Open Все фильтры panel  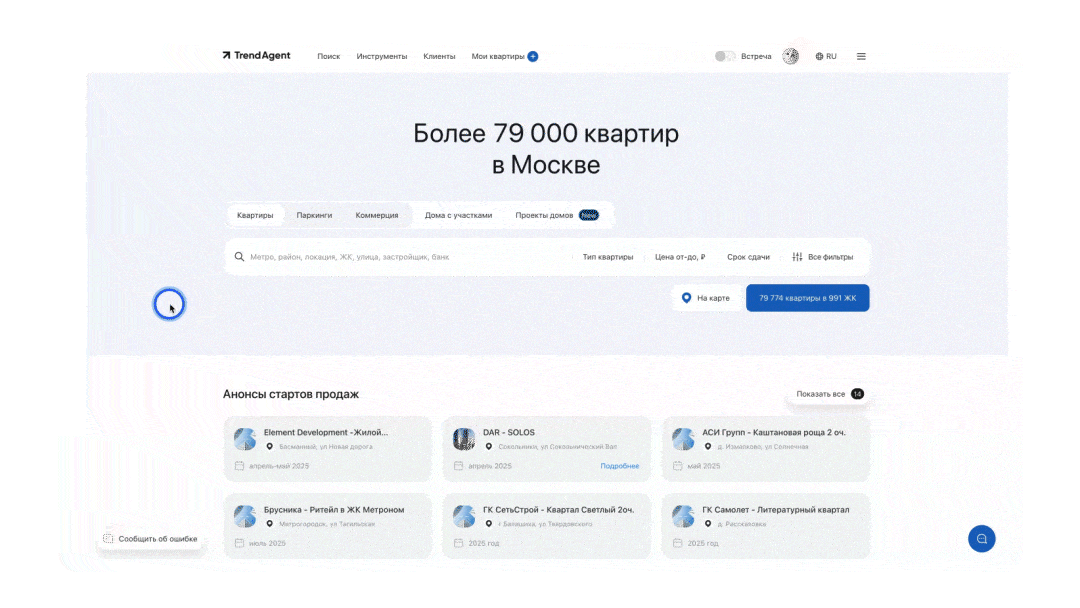[x=822, y=257]
